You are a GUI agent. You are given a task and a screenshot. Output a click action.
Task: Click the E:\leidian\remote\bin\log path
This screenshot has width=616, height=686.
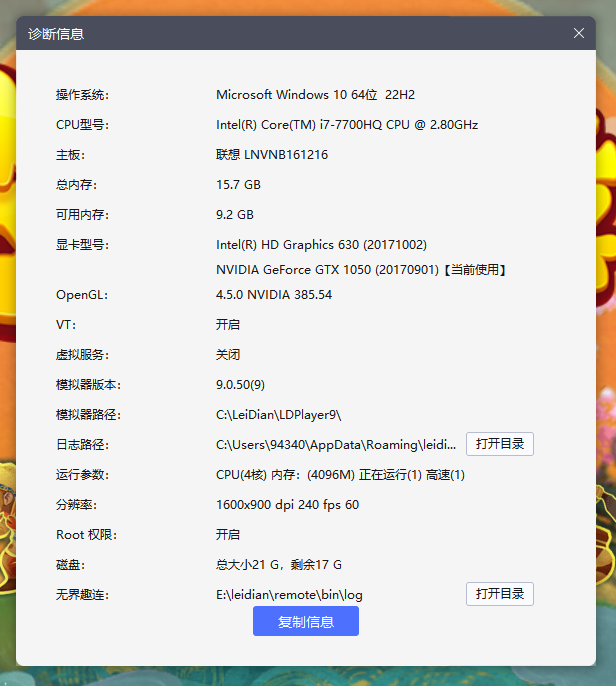(289, 595)
